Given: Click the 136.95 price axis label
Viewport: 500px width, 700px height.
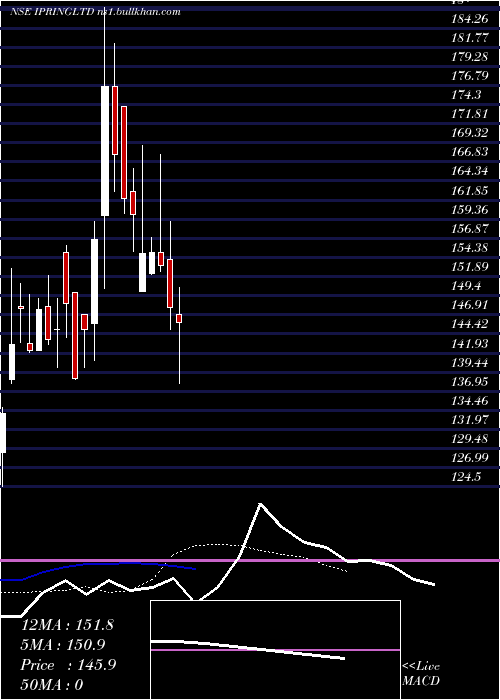Looking at the screenshot, I should point(470,382).
